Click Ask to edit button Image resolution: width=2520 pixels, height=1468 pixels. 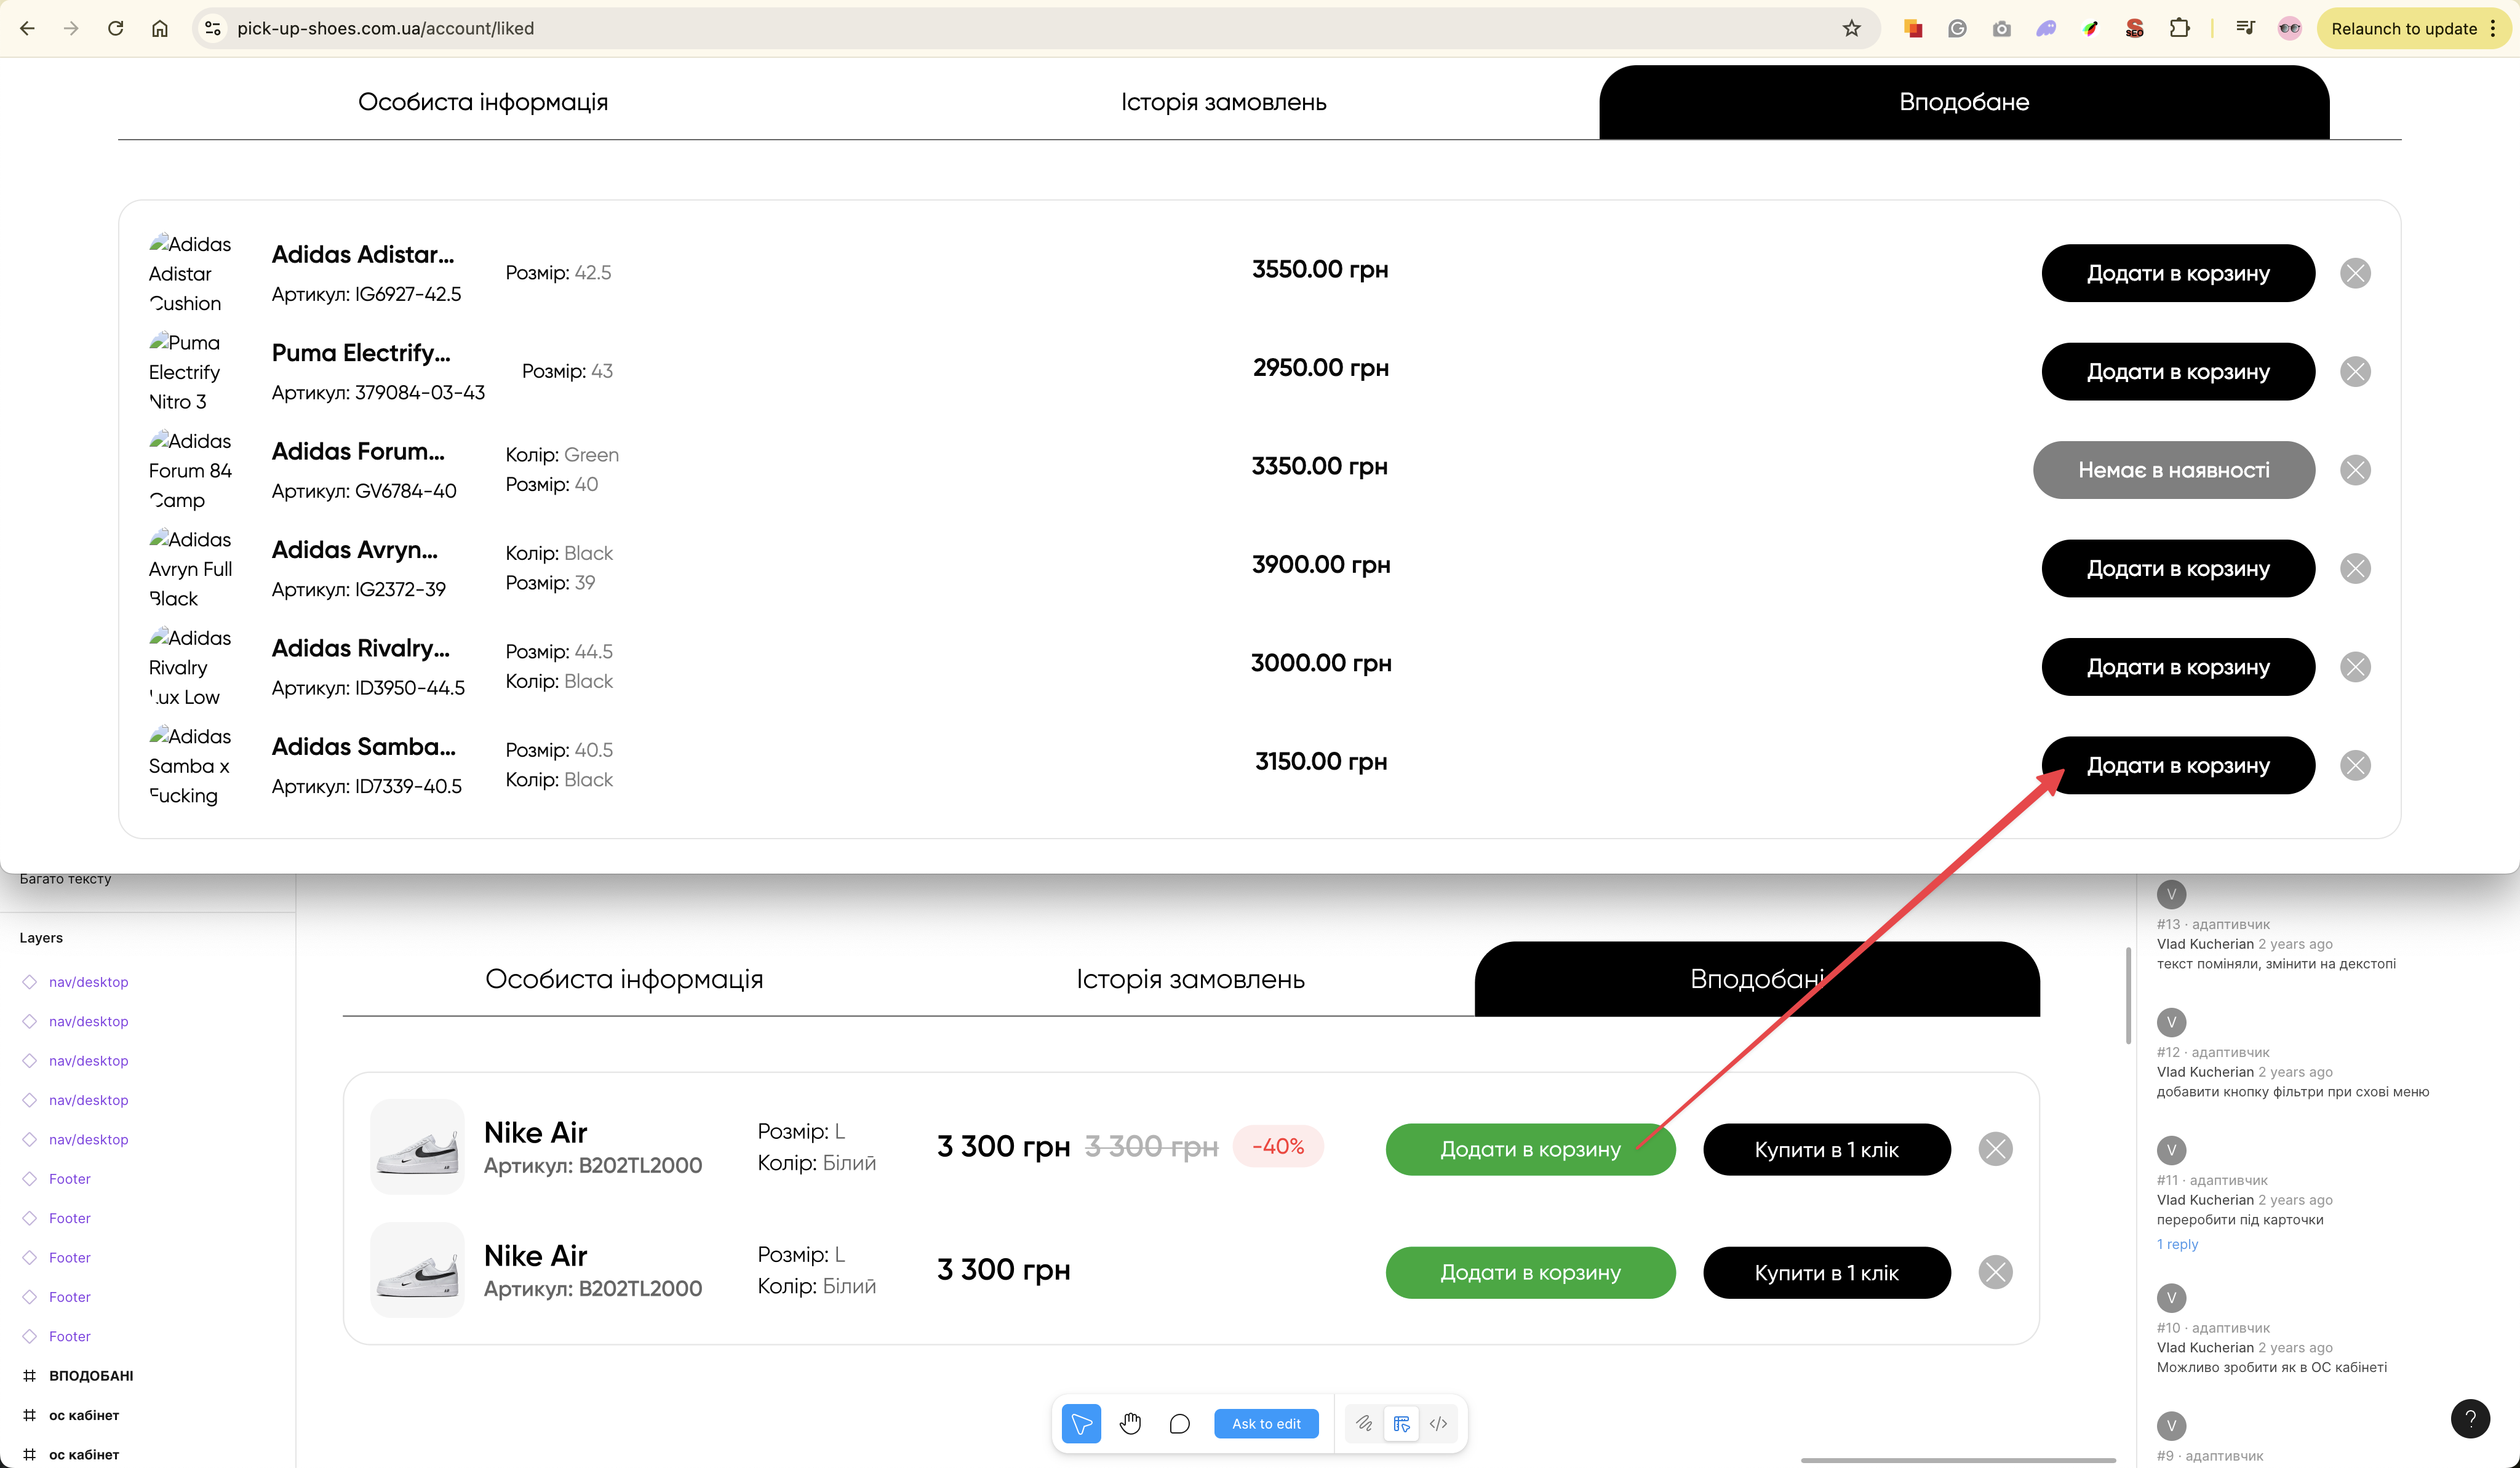pyautogui.click(x=1266, y=1423)
